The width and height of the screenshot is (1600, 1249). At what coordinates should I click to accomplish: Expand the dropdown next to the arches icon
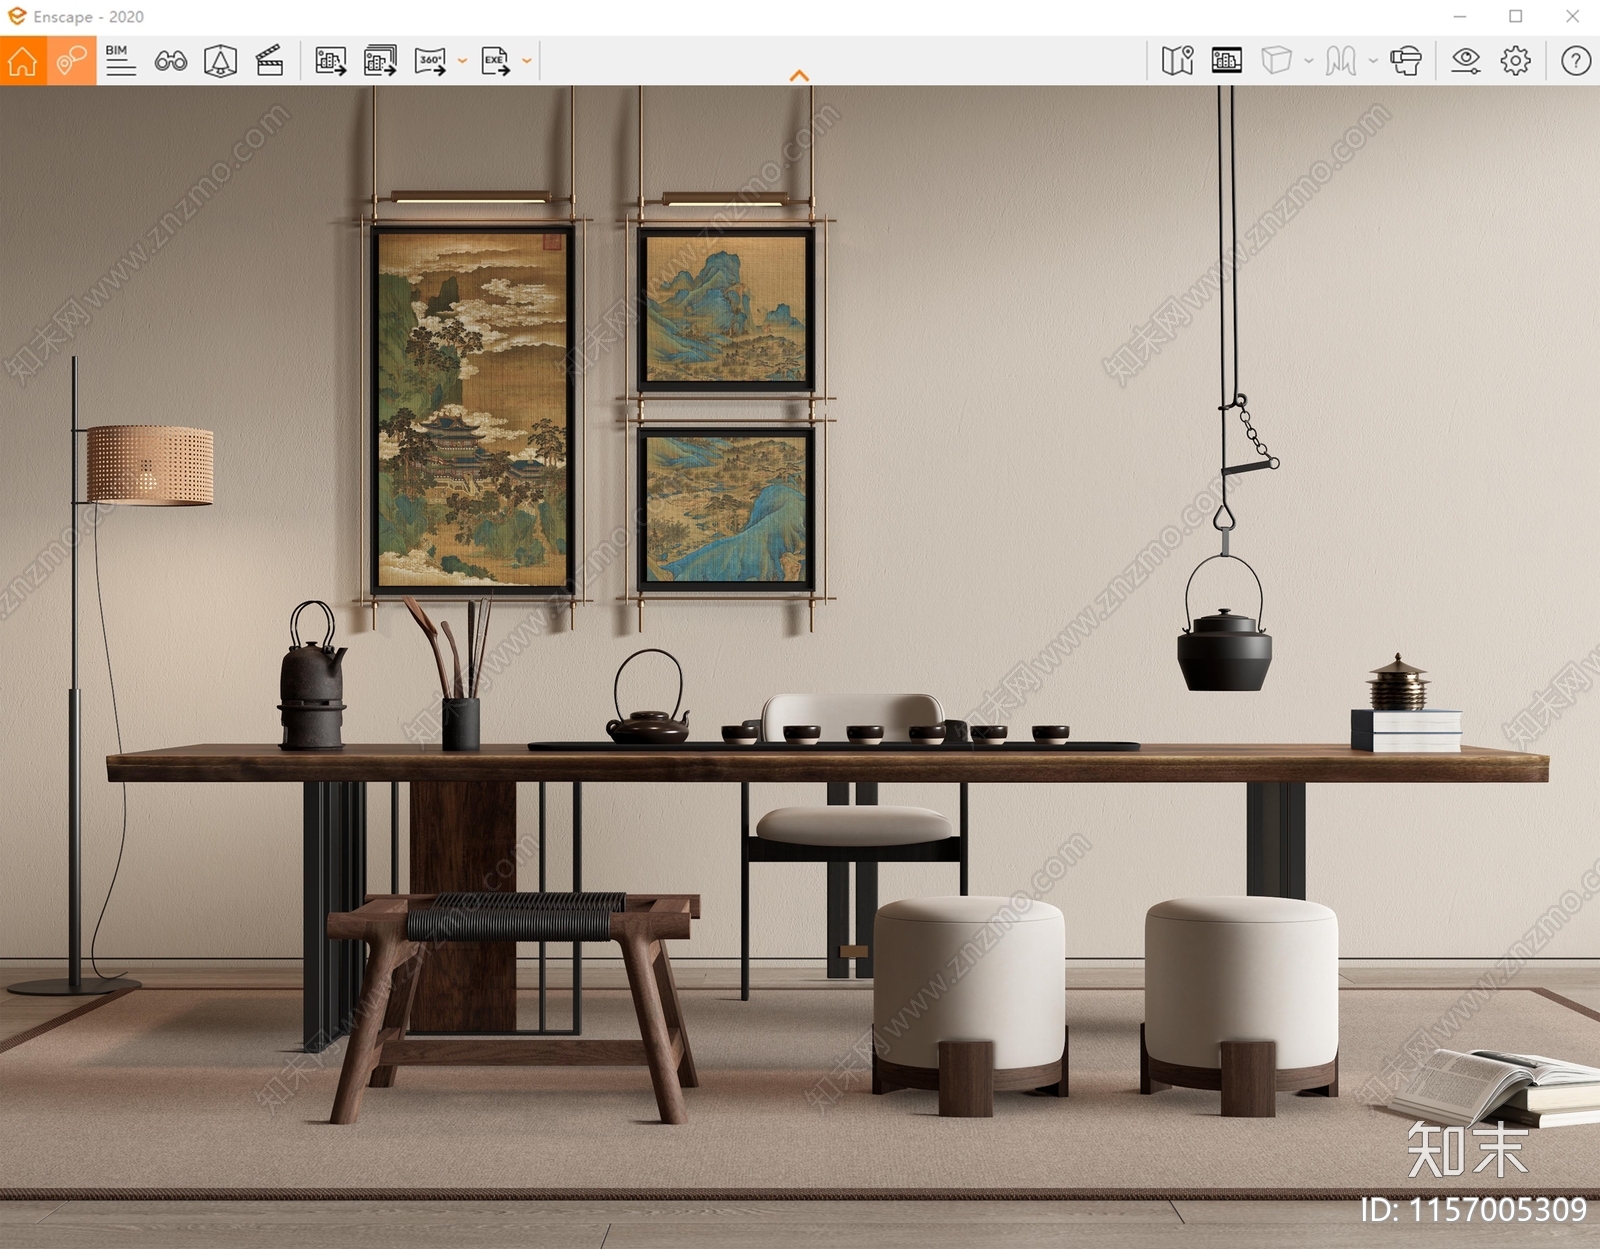coord(1373,61)
